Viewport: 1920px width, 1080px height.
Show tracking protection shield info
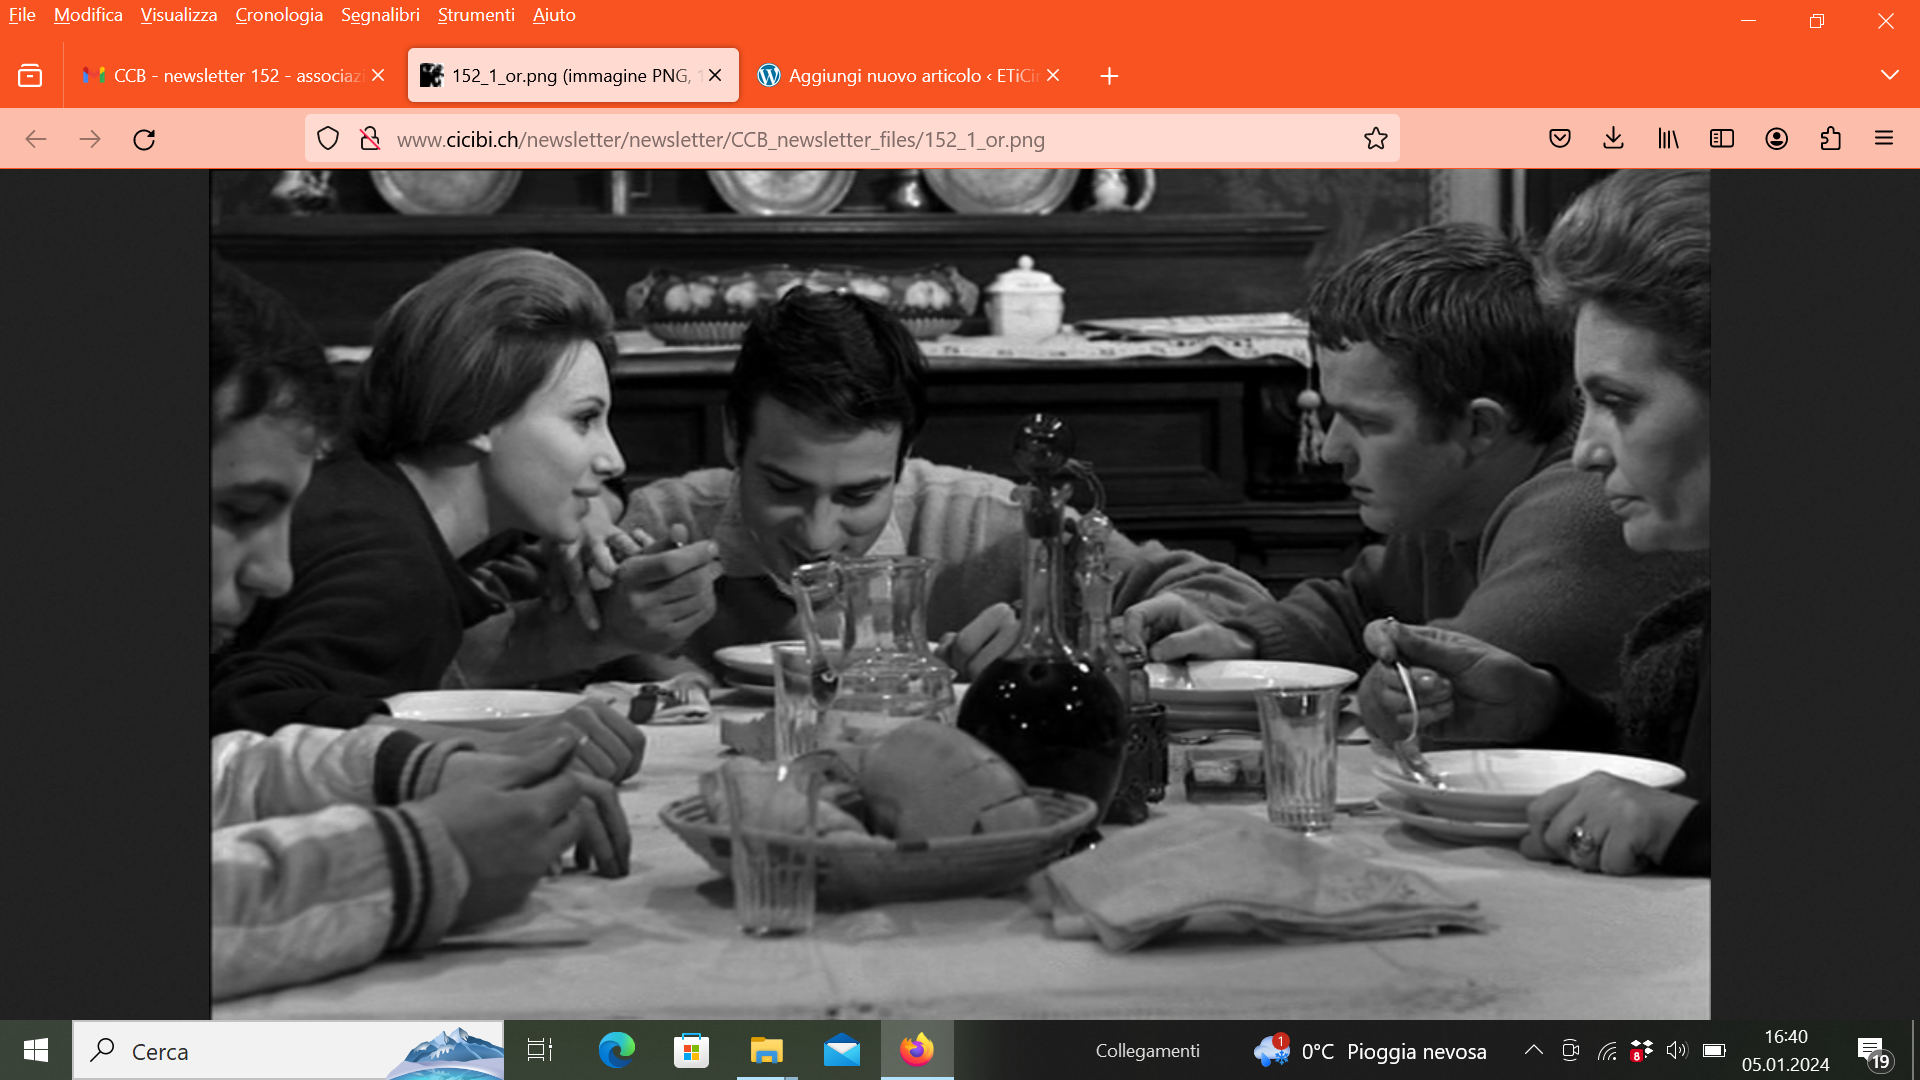[328, 139]
